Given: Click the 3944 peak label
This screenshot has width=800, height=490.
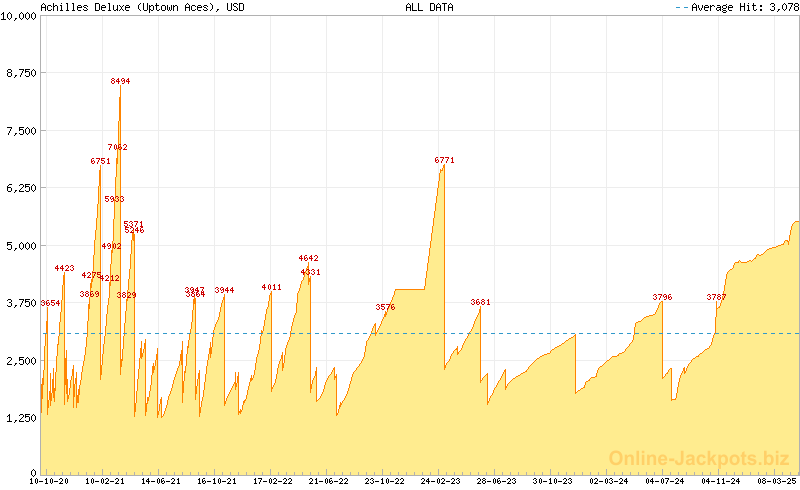Looking at the screenshot, I should click(224, 290).
